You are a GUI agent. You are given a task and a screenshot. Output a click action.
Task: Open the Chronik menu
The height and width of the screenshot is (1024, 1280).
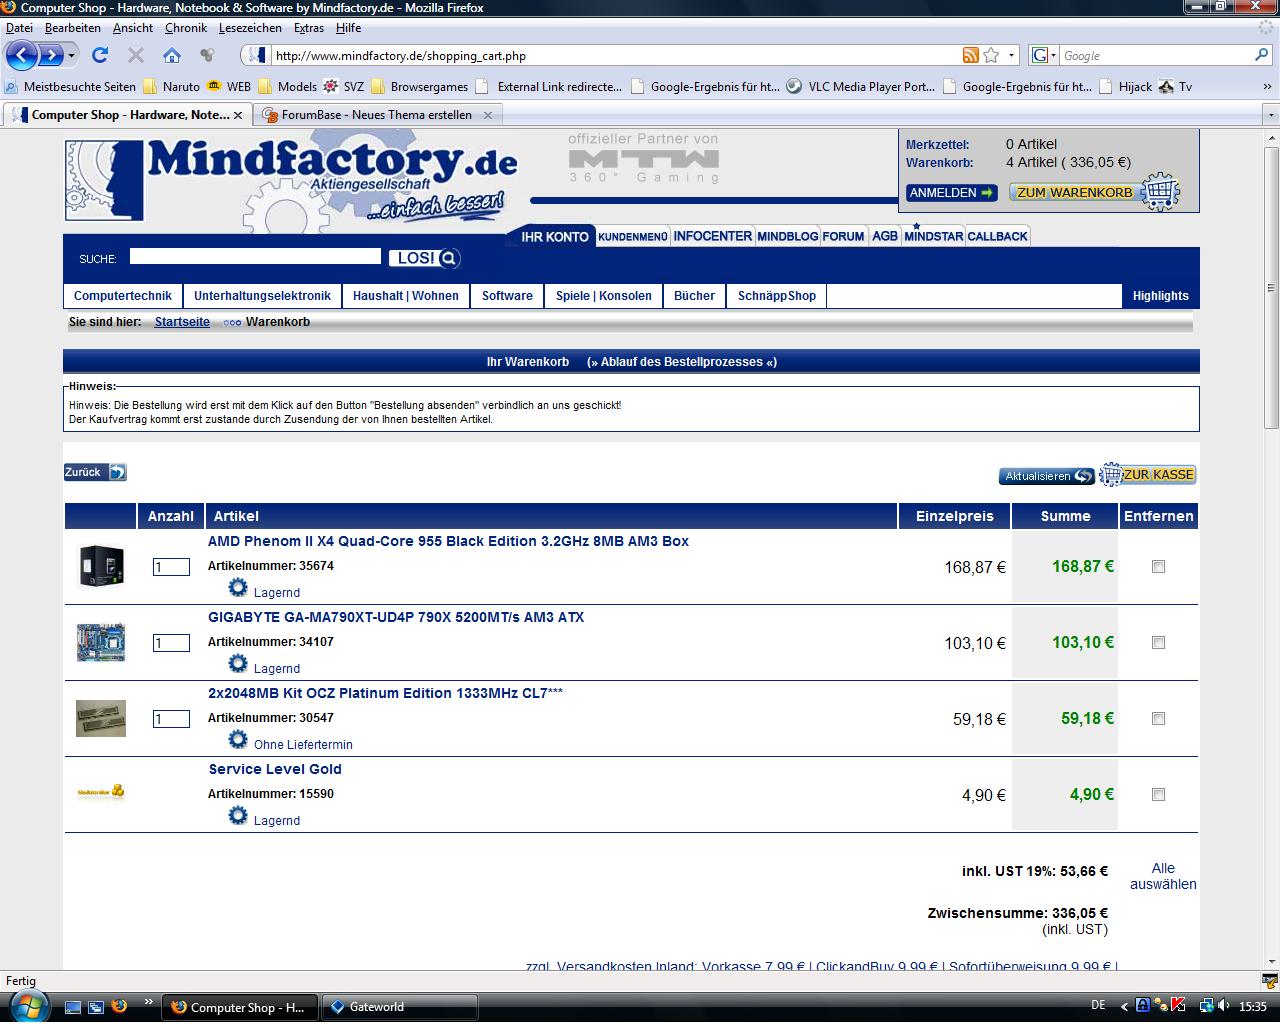pos(186,28)
